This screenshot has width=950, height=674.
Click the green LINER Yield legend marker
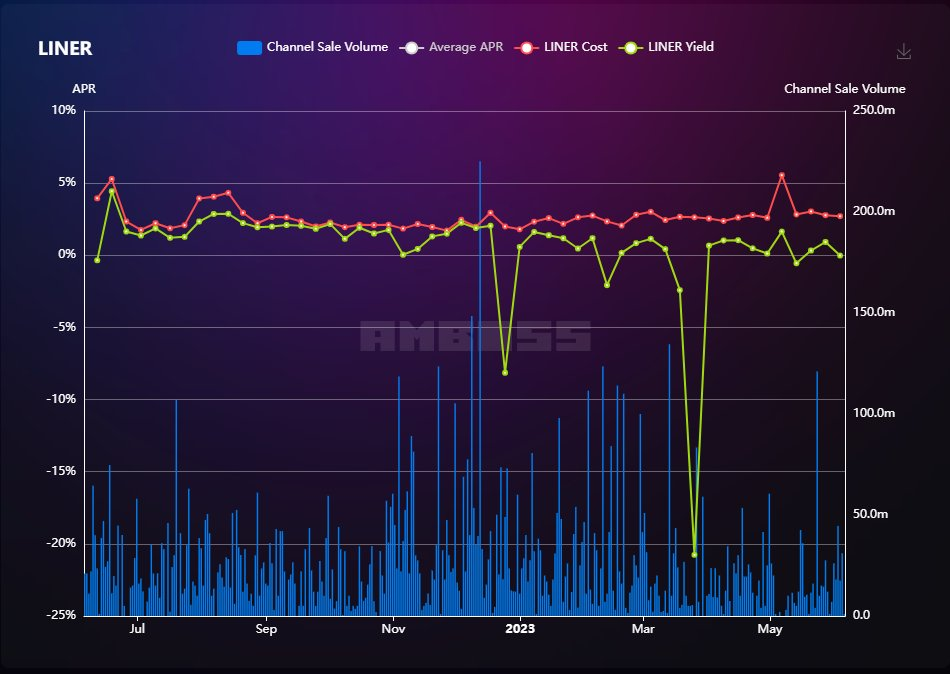pos(630,47)
